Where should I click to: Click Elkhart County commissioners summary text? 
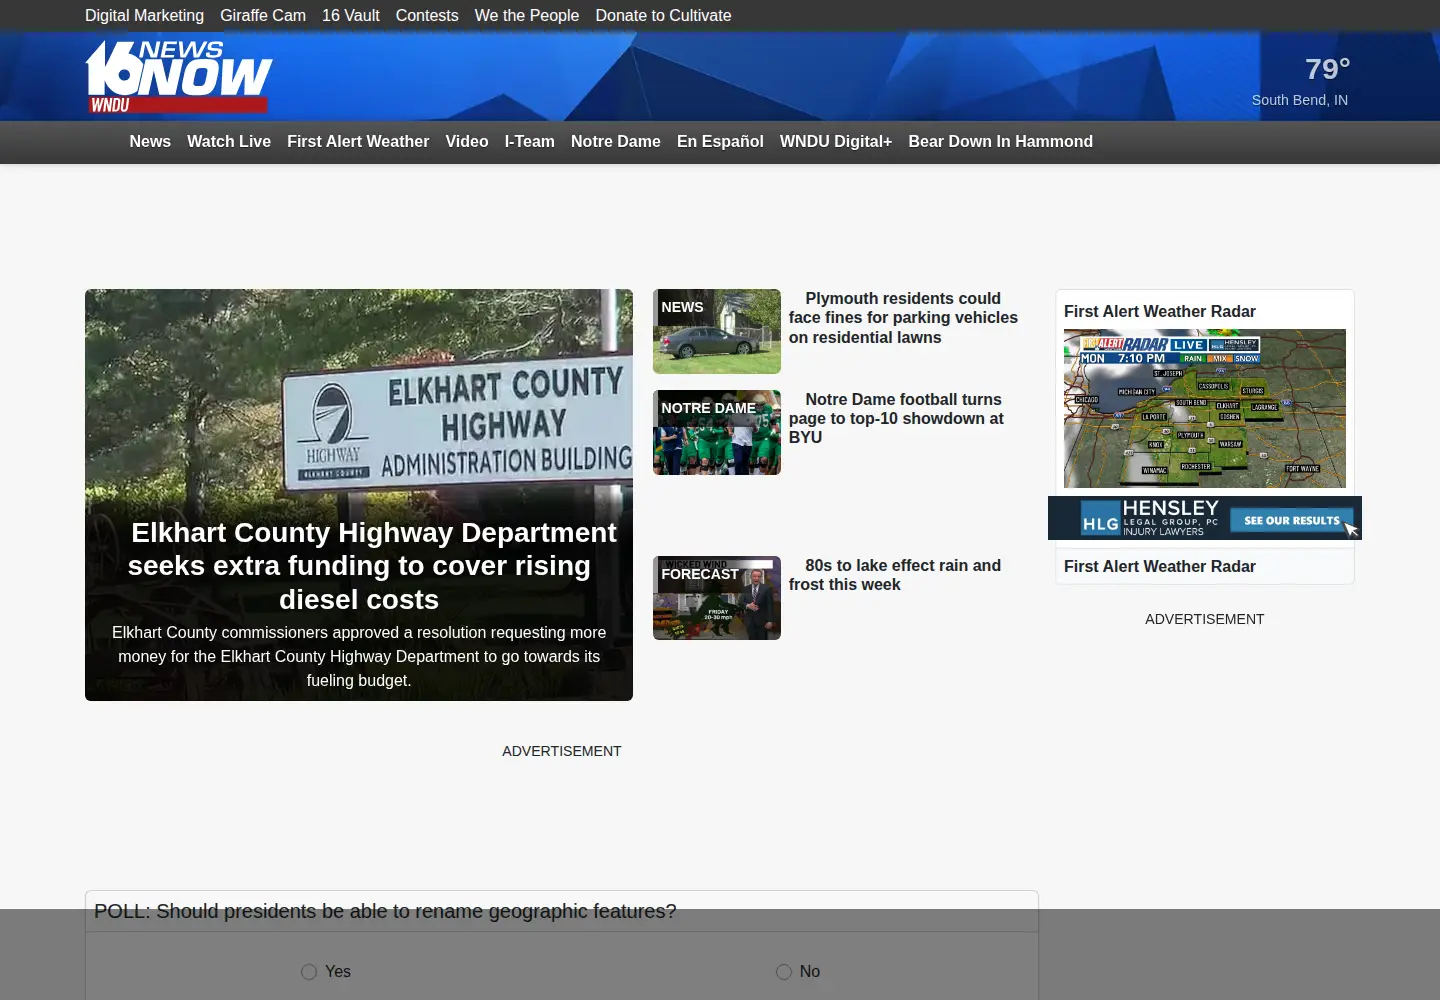359,657
